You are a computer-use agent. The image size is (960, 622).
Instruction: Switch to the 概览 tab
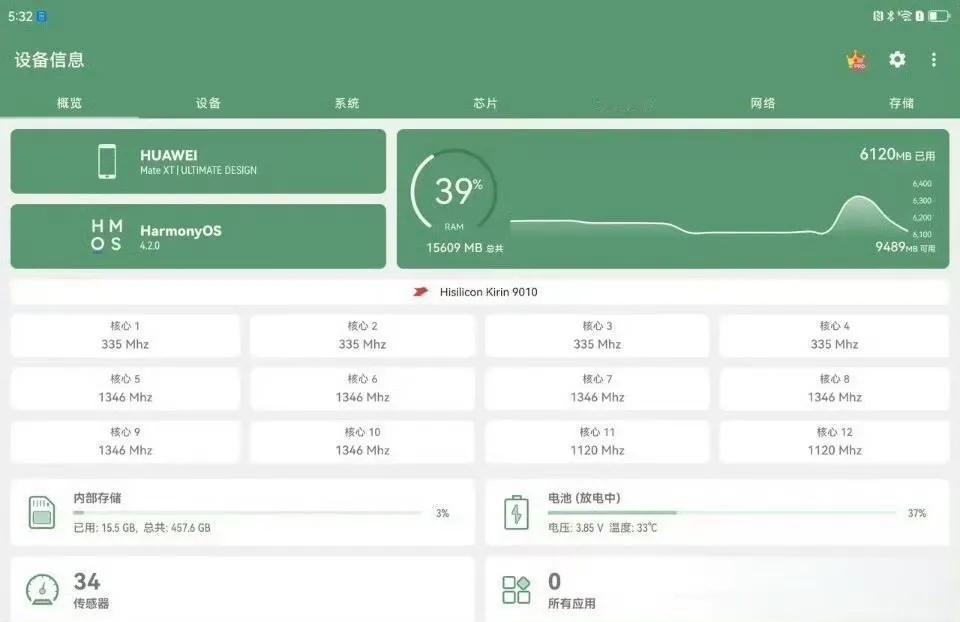[x=69, y=103]
